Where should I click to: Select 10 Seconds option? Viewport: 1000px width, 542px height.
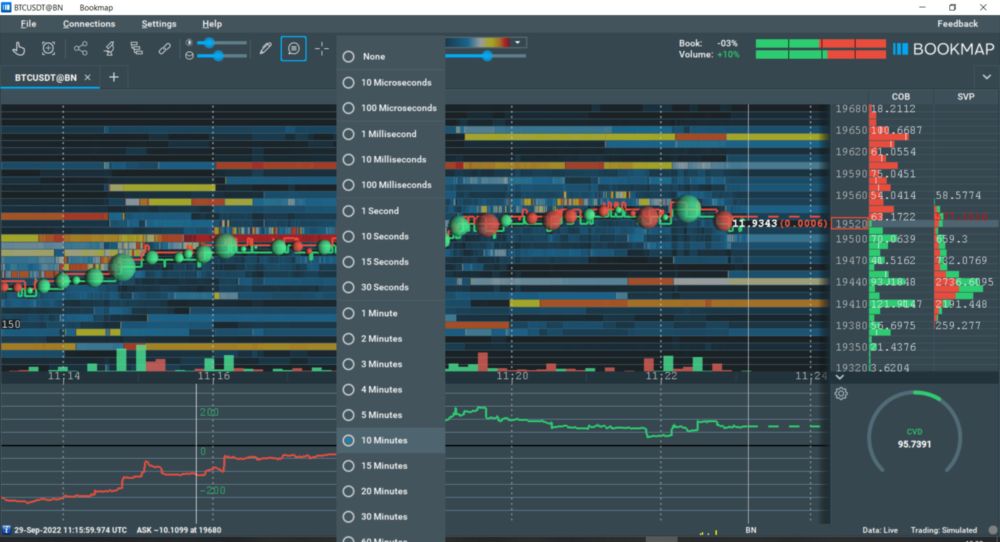(x=390, y=237)
